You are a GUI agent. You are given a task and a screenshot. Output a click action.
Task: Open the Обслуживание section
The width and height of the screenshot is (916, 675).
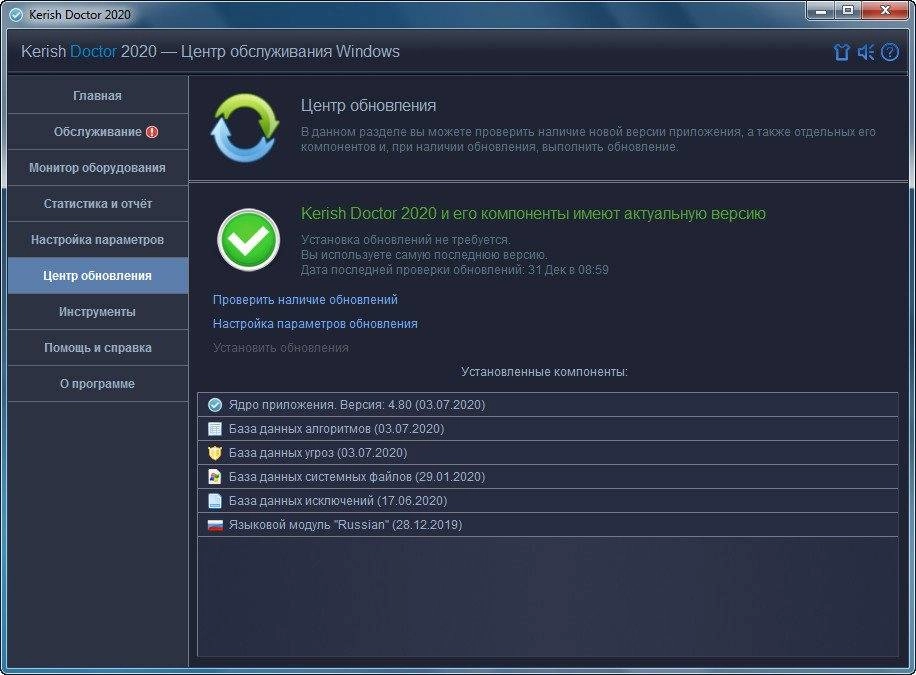pos(98,132)
